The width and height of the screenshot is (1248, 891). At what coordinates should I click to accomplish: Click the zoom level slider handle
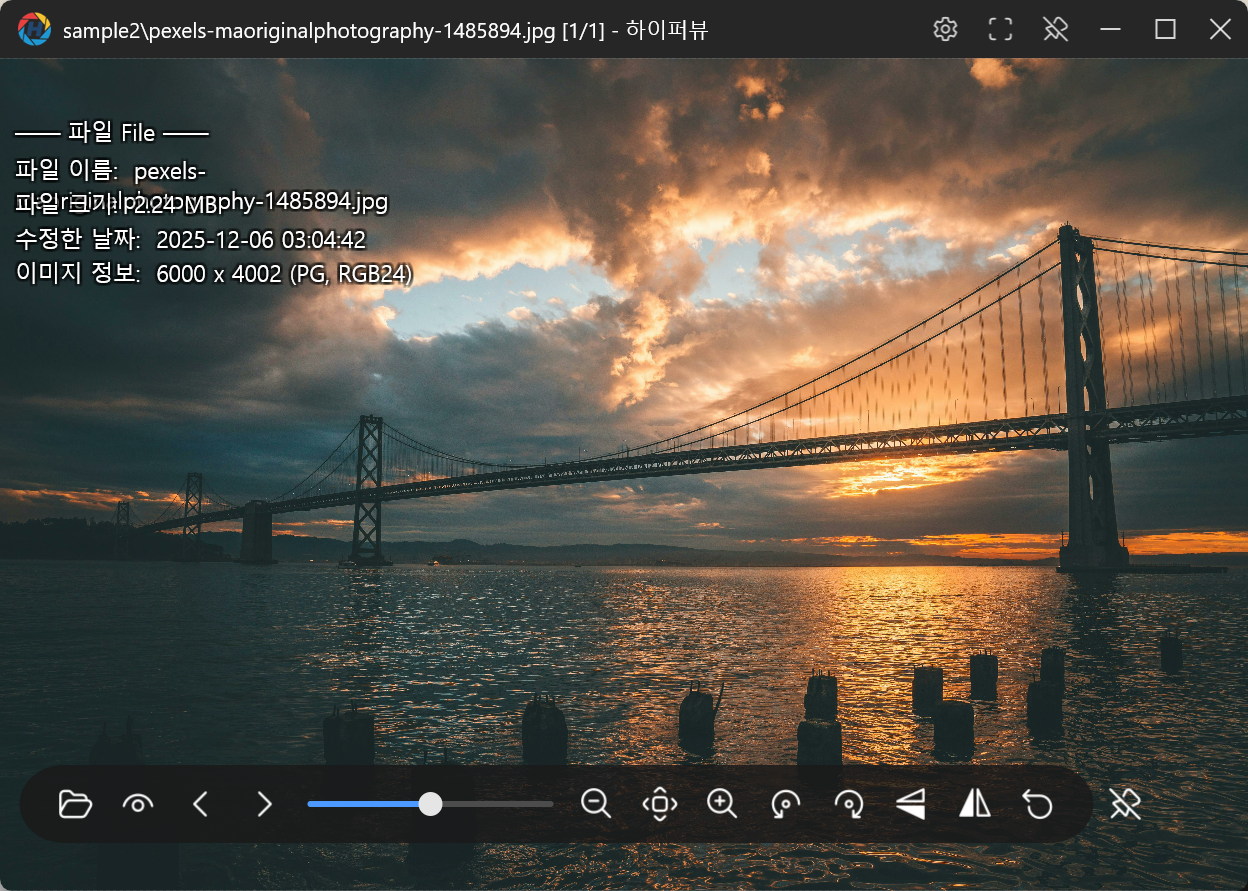point(430,804)
